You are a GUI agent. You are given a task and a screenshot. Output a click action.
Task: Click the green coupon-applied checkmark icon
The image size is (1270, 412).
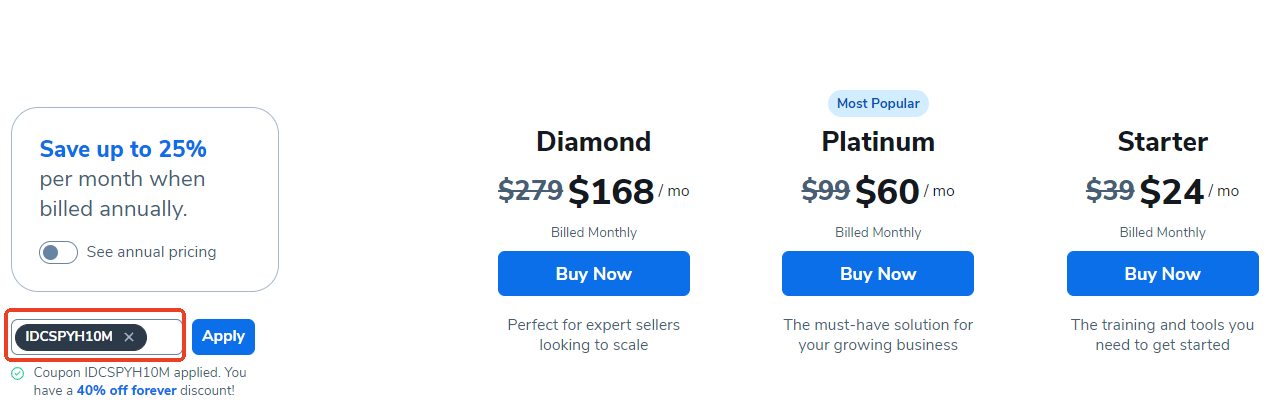tap(17, 373)
